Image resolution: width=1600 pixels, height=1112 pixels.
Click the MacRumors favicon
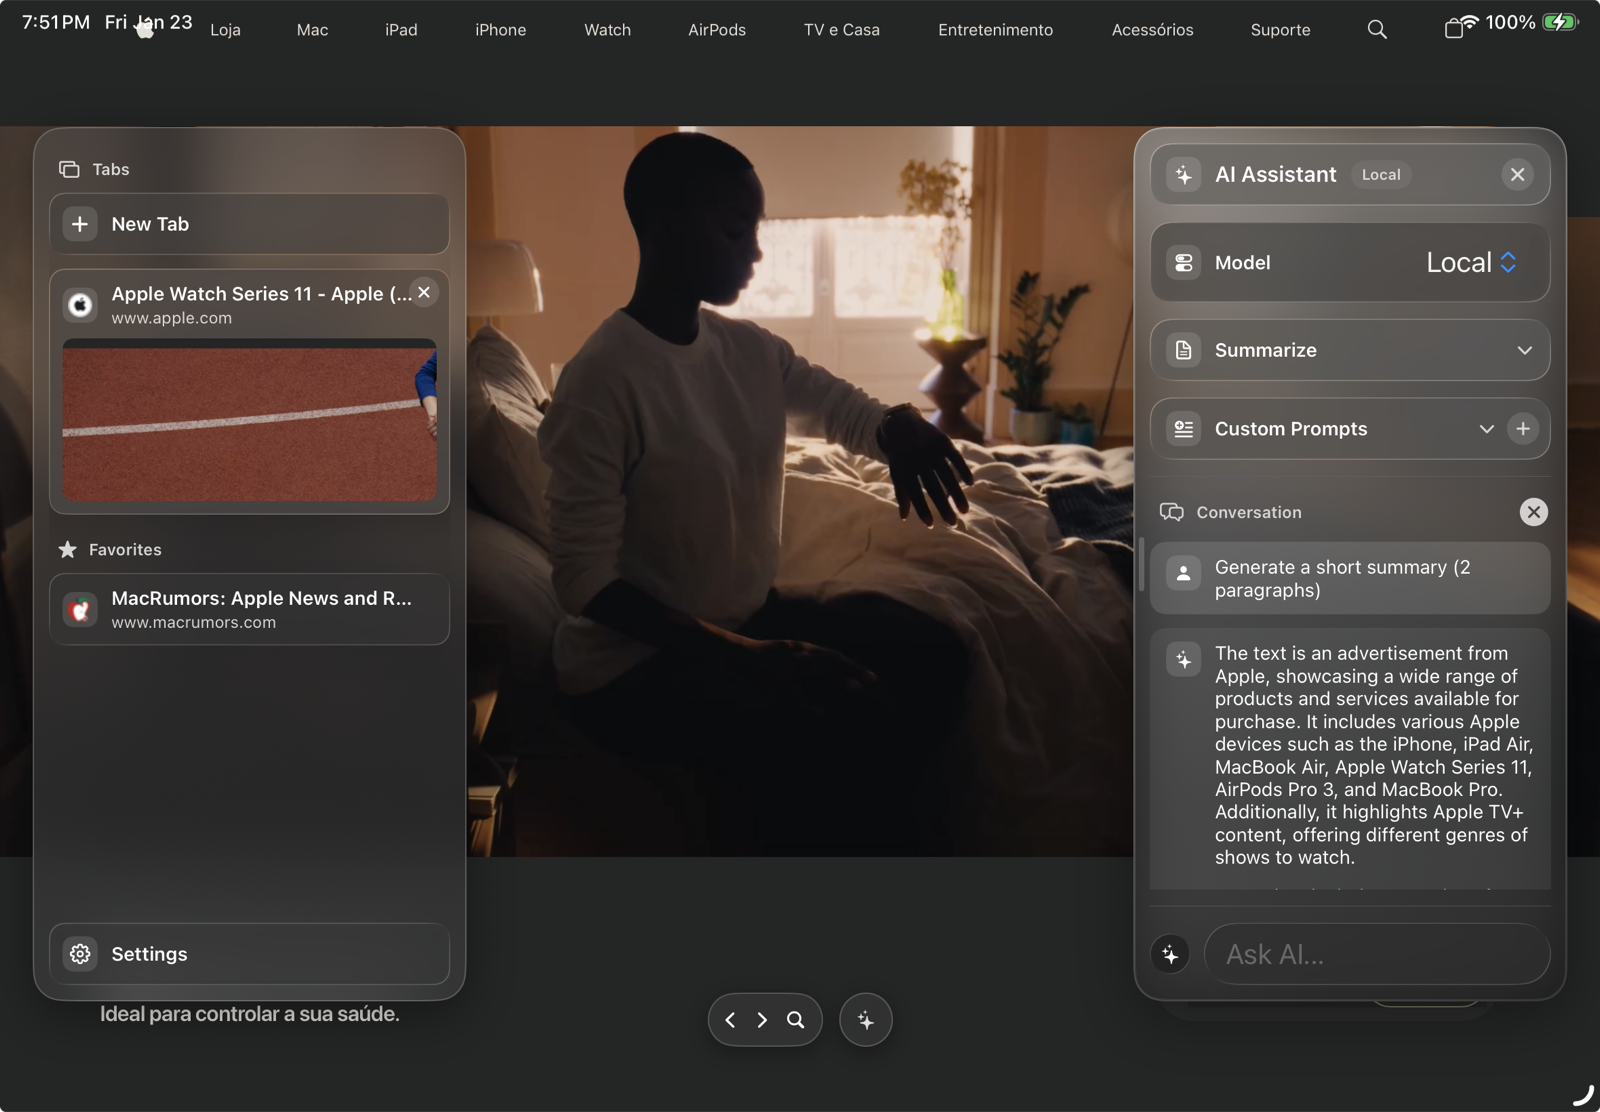coord(80,609)
